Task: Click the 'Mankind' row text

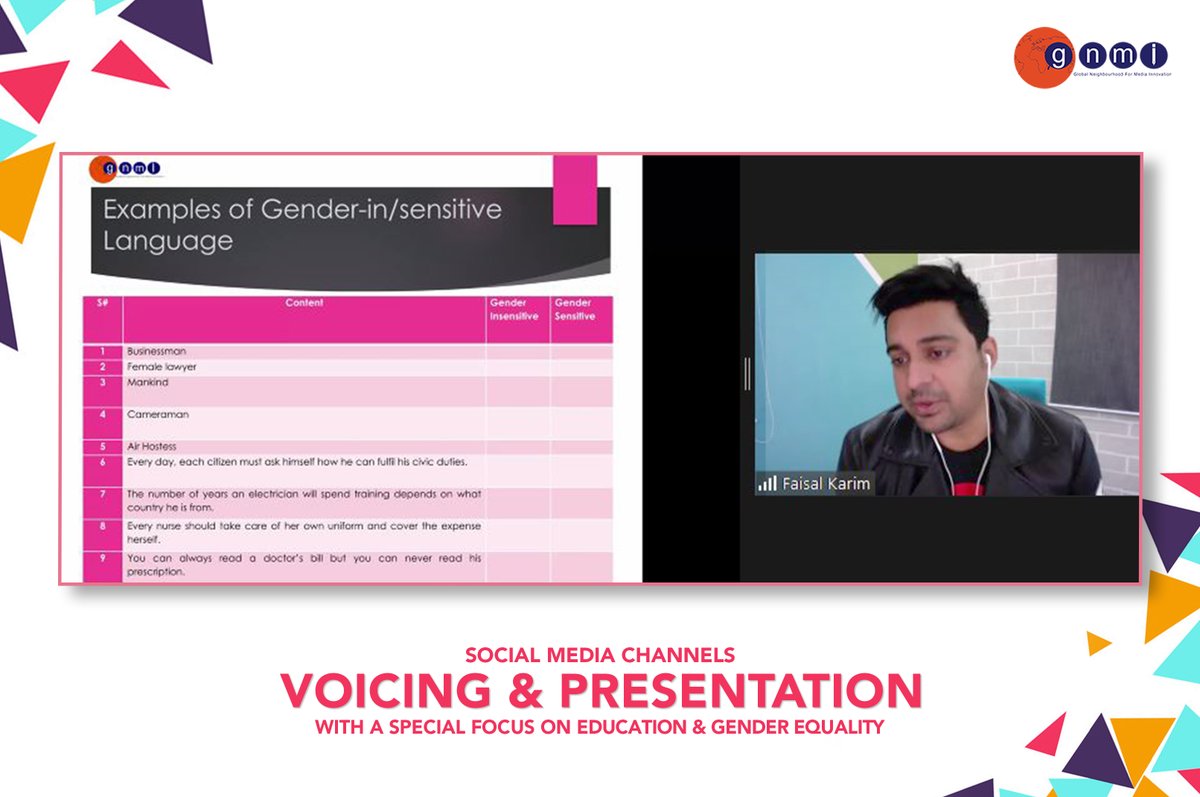Action: (146, 382)
